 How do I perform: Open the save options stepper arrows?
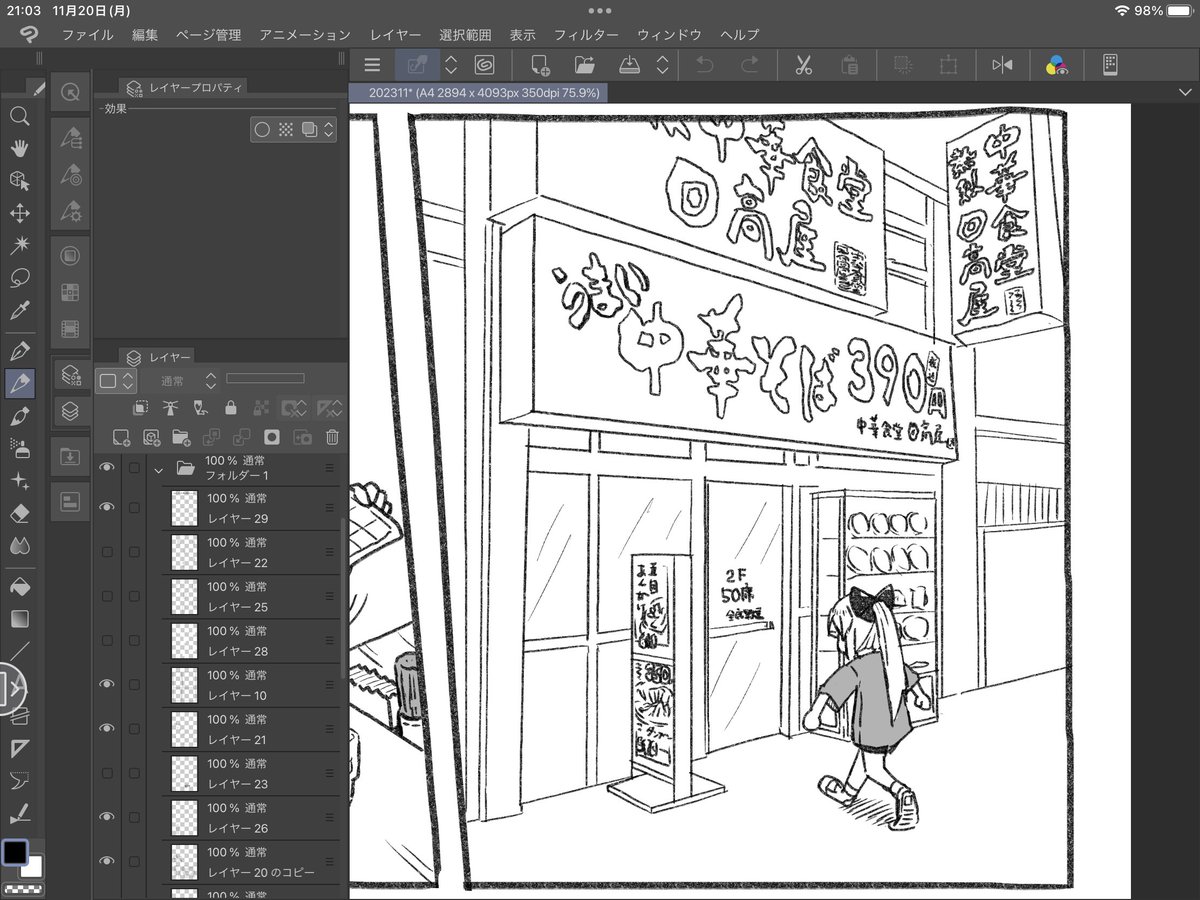[x=662, y=65]
